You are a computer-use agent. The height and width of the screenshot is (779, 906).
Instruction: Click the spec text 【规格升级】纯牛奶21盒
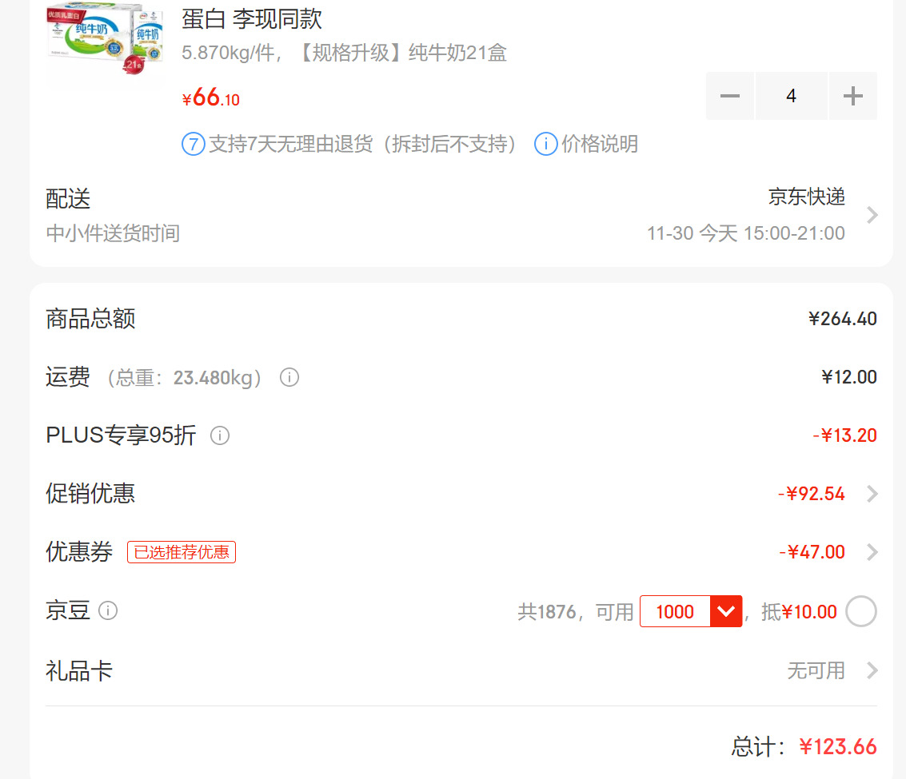pyautogui.click(x=402, y=53)
